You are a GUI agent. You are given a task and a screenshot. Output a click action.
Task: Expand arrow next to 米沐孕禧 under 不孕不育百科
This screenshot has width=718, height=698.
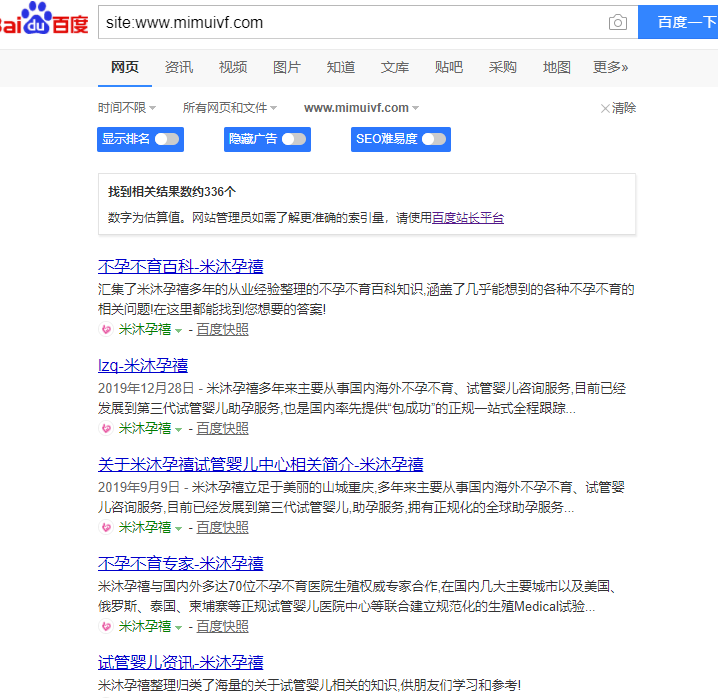(x=179, y=331)
